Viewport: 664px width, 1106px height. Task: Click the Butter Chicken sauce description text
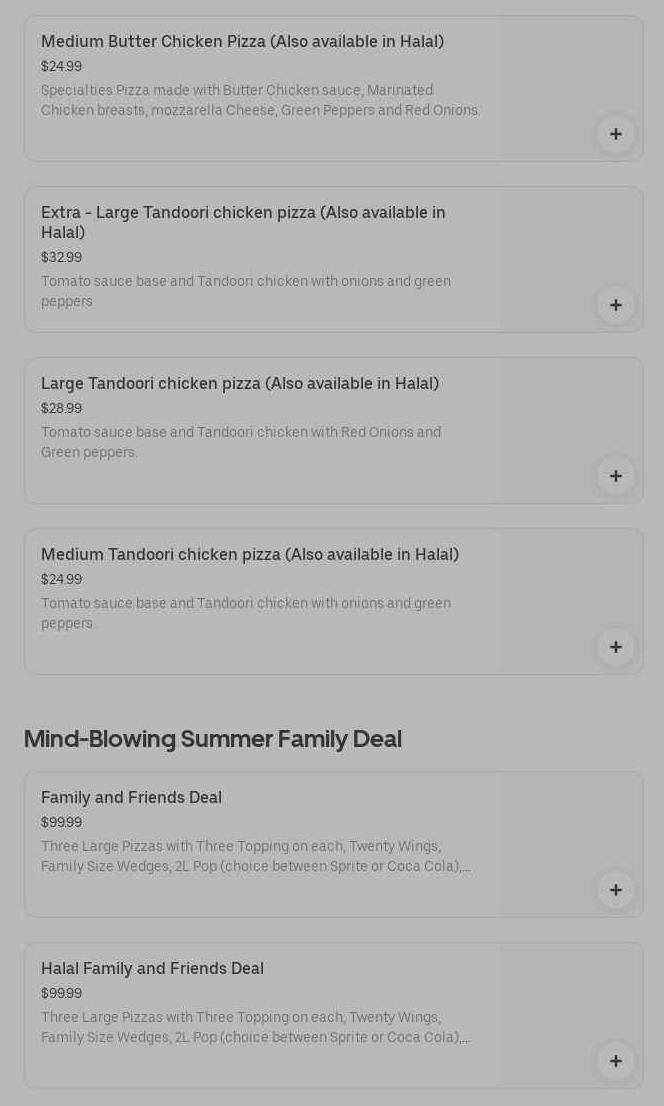(x=260, y=100)
